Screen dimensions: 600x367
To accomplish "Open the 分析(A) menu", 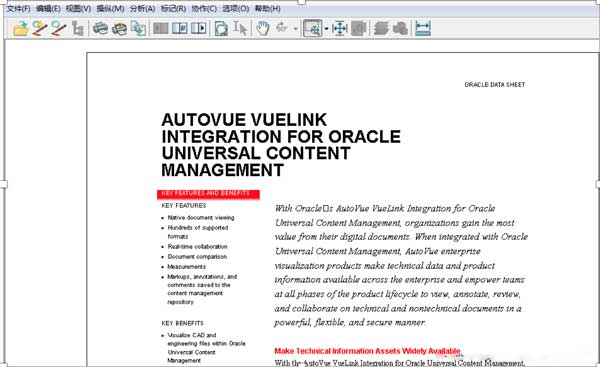I will coord(142,8).
